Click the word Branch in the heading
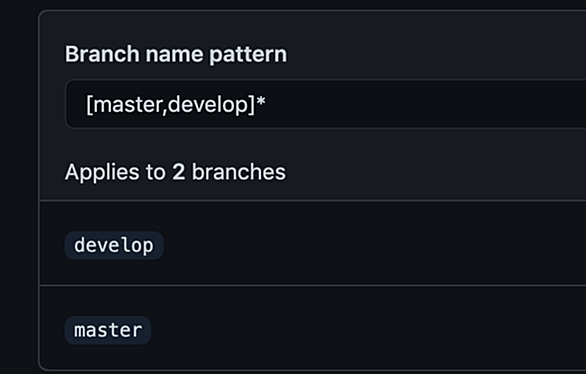 (x=102, y=54)
